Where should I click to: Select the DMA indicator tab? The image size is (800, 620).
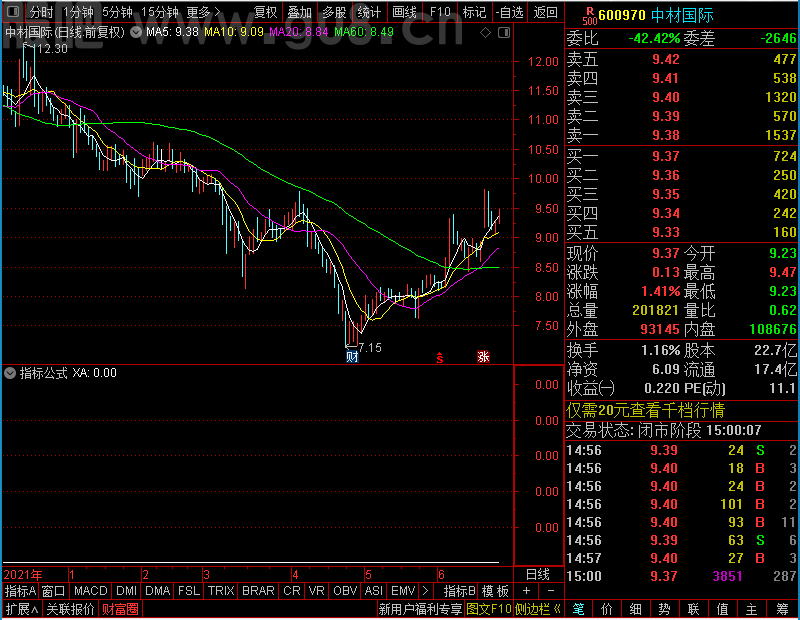157,591
